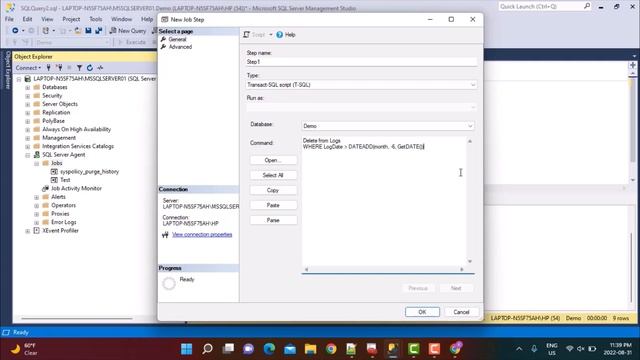Image resolution: width=640 pixels, height=360 pixels.
Task: Open the Project menu in SSMS
Action: pyautogui.click(x=71, y=19)
